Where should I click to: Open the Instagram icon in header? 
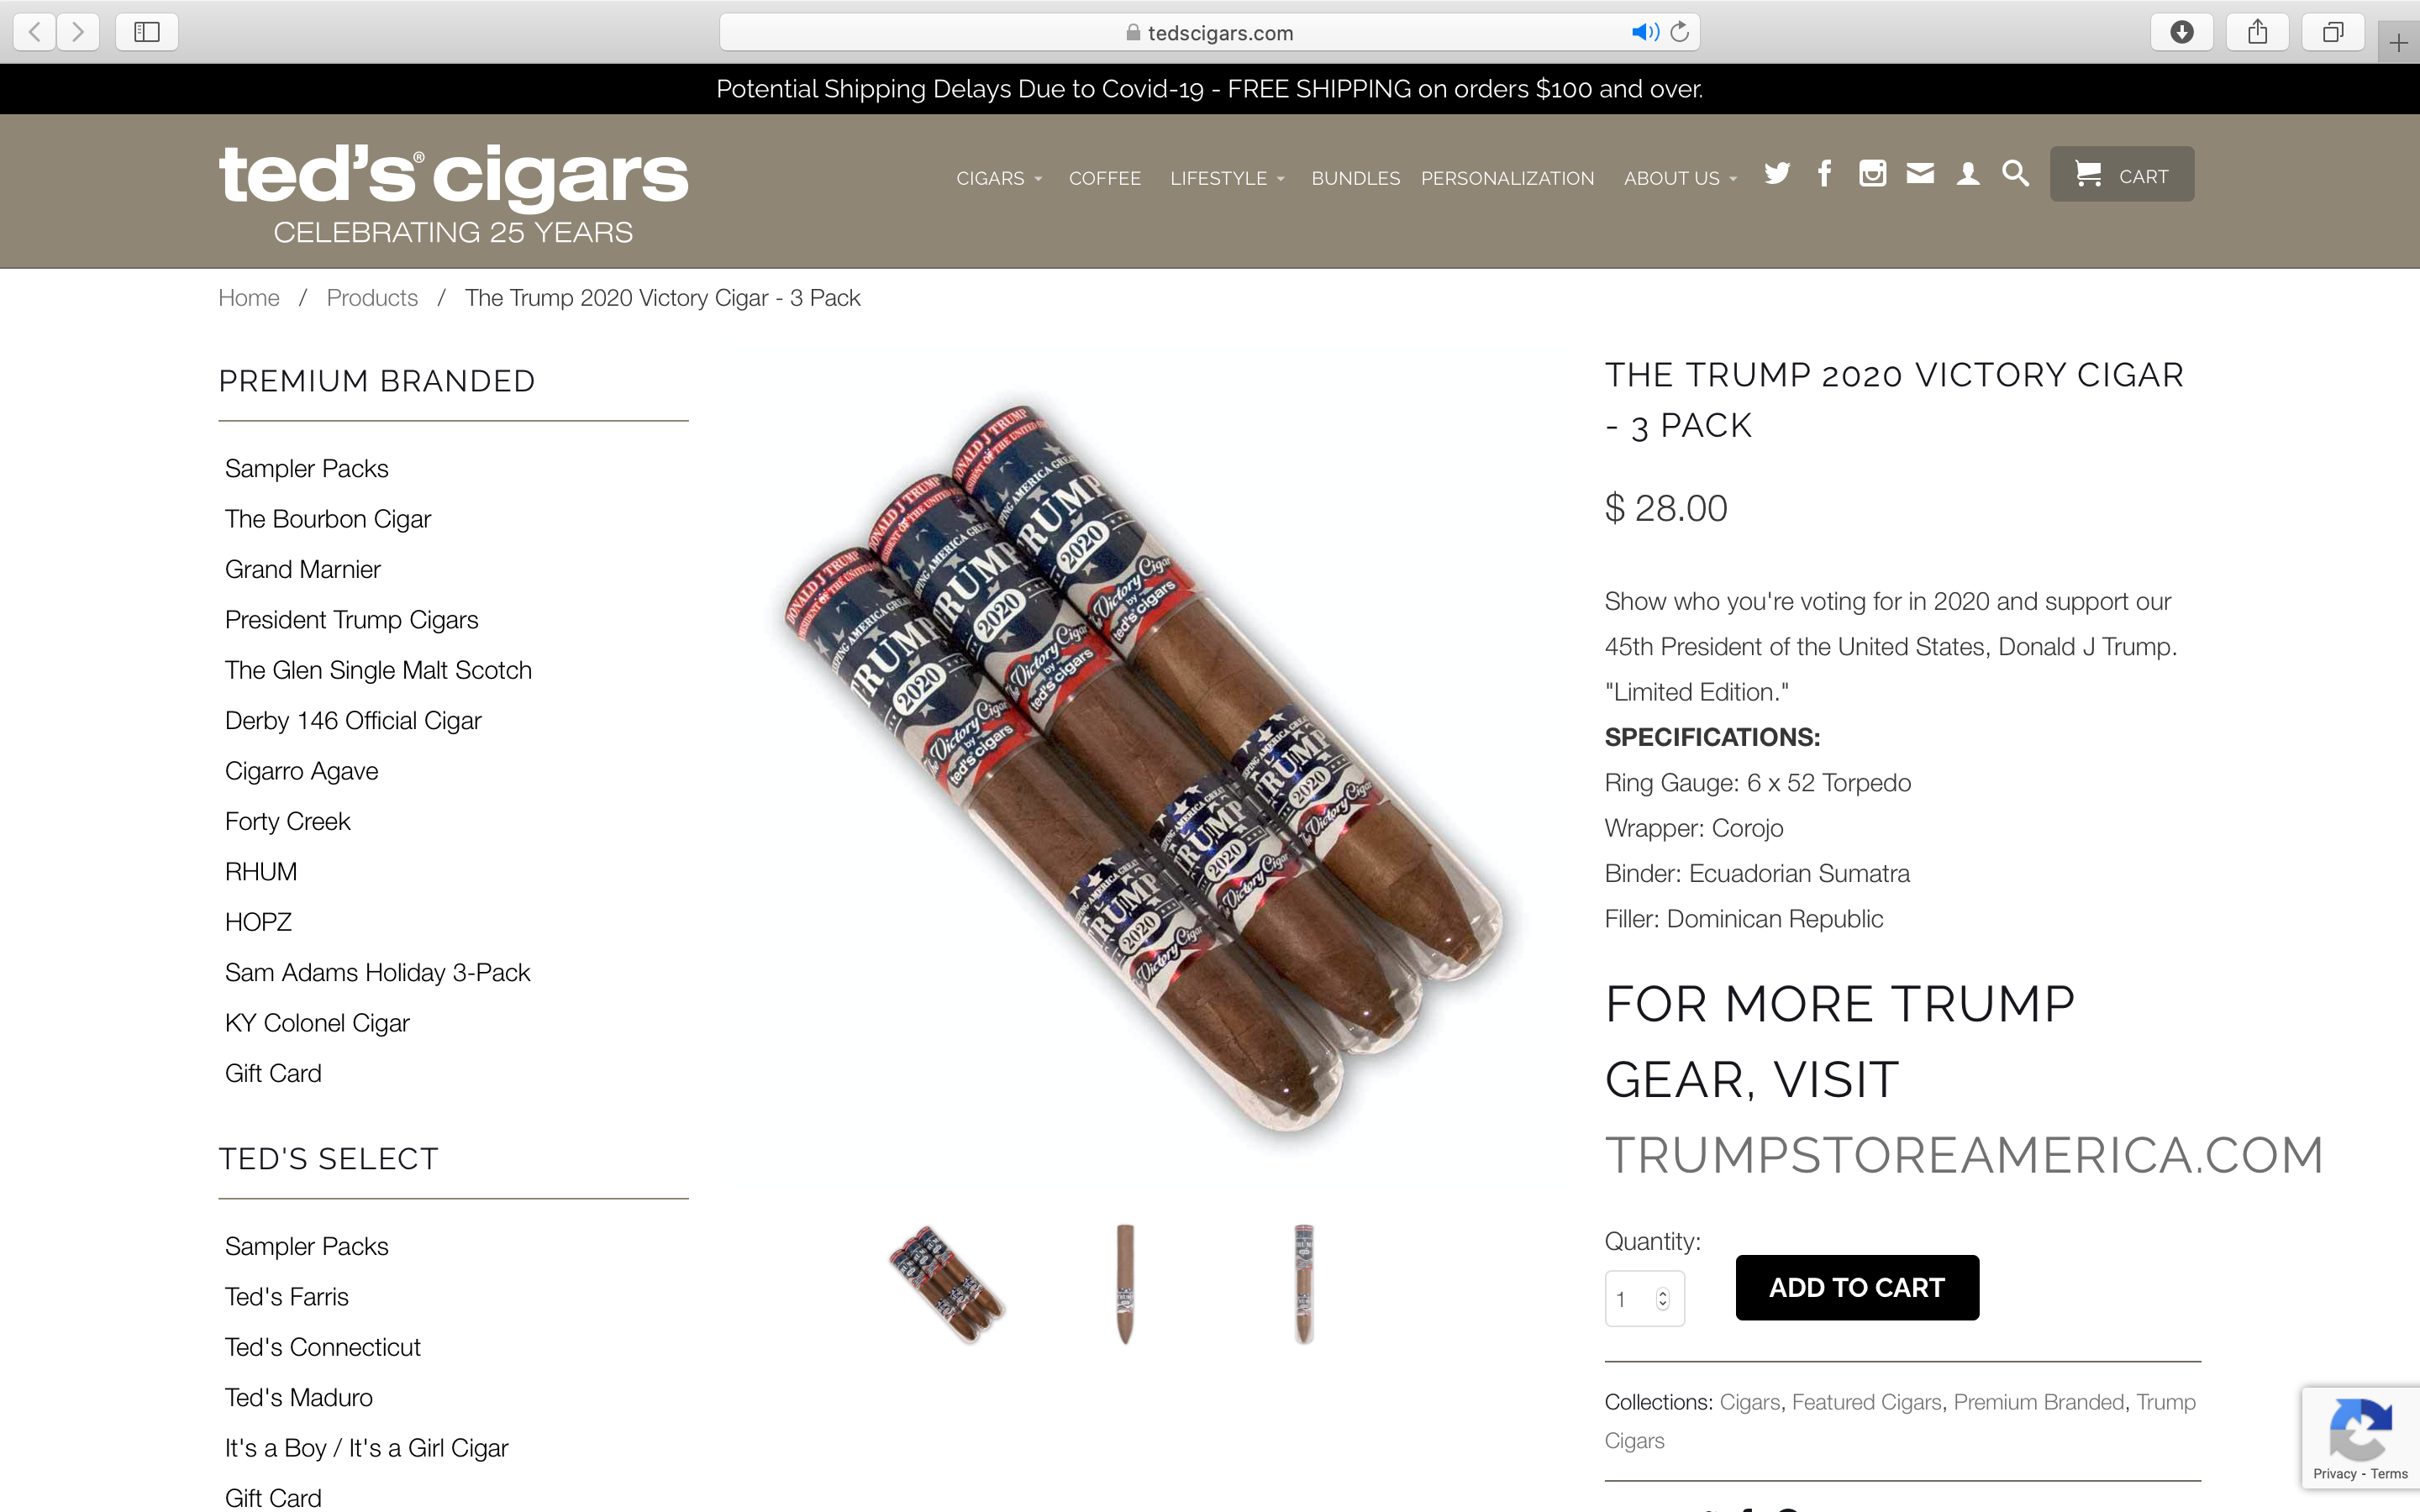pos(1872,174)
